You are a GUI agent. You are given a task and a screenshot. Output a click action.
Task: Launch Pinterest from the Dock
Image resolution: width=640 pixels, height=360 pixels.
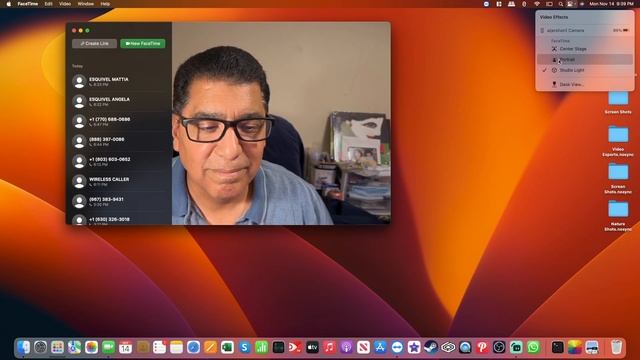click(x=482, y=347)
